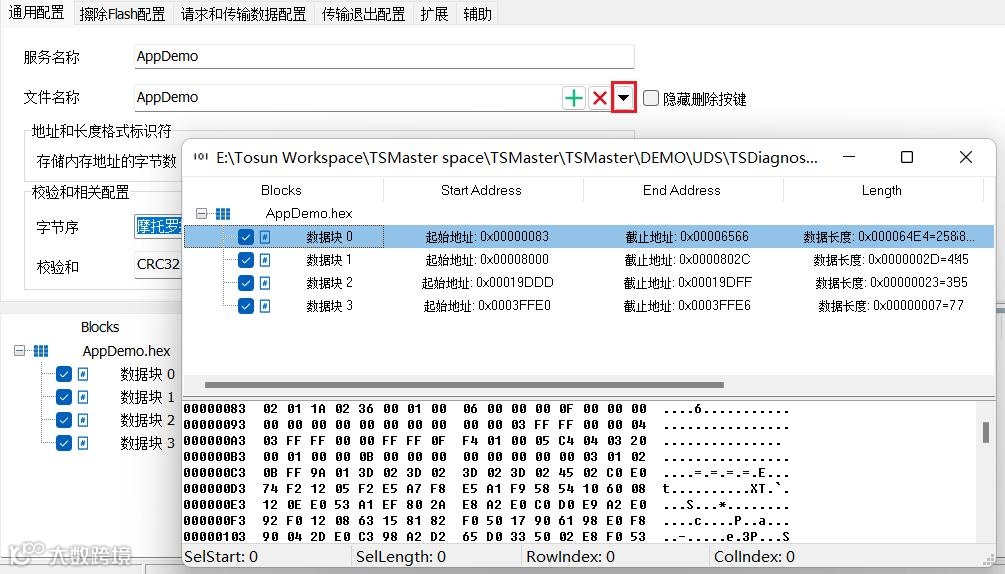
Task: Click the block icon of 数据块 2 in hex viewer
Action: point(265,283)
